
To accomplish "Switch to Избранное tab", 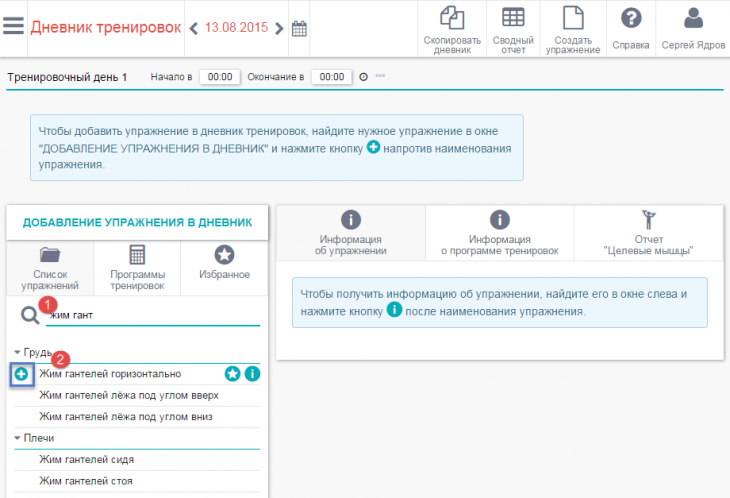I will coord(224,263).
